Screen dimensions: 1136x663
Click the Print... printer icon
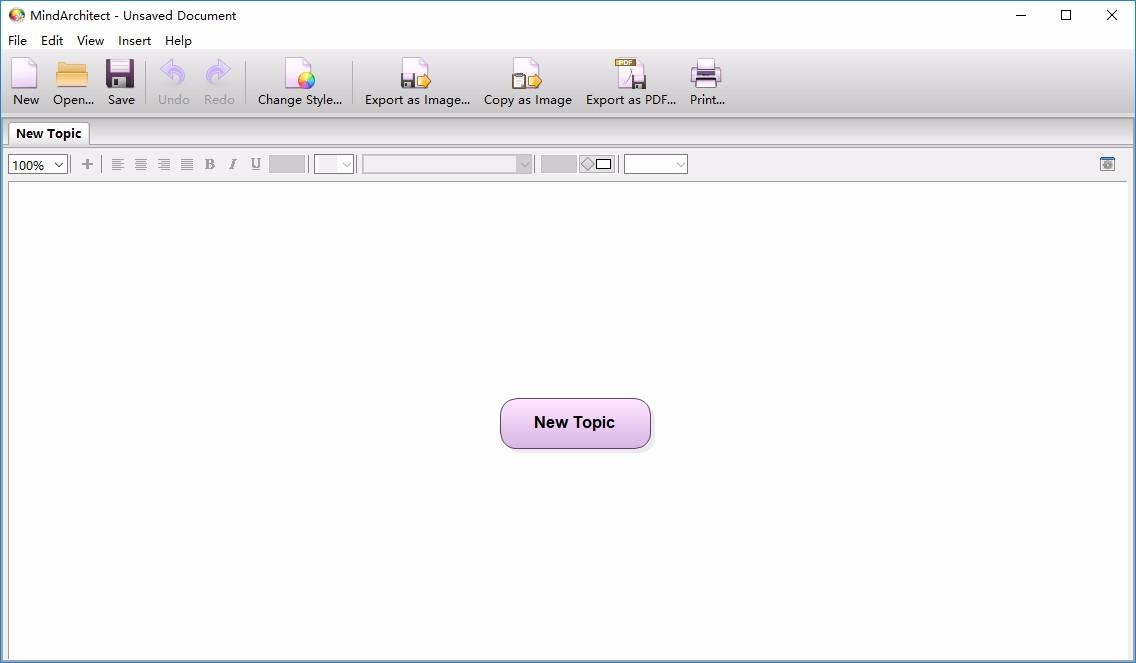(x=706, y=83)
